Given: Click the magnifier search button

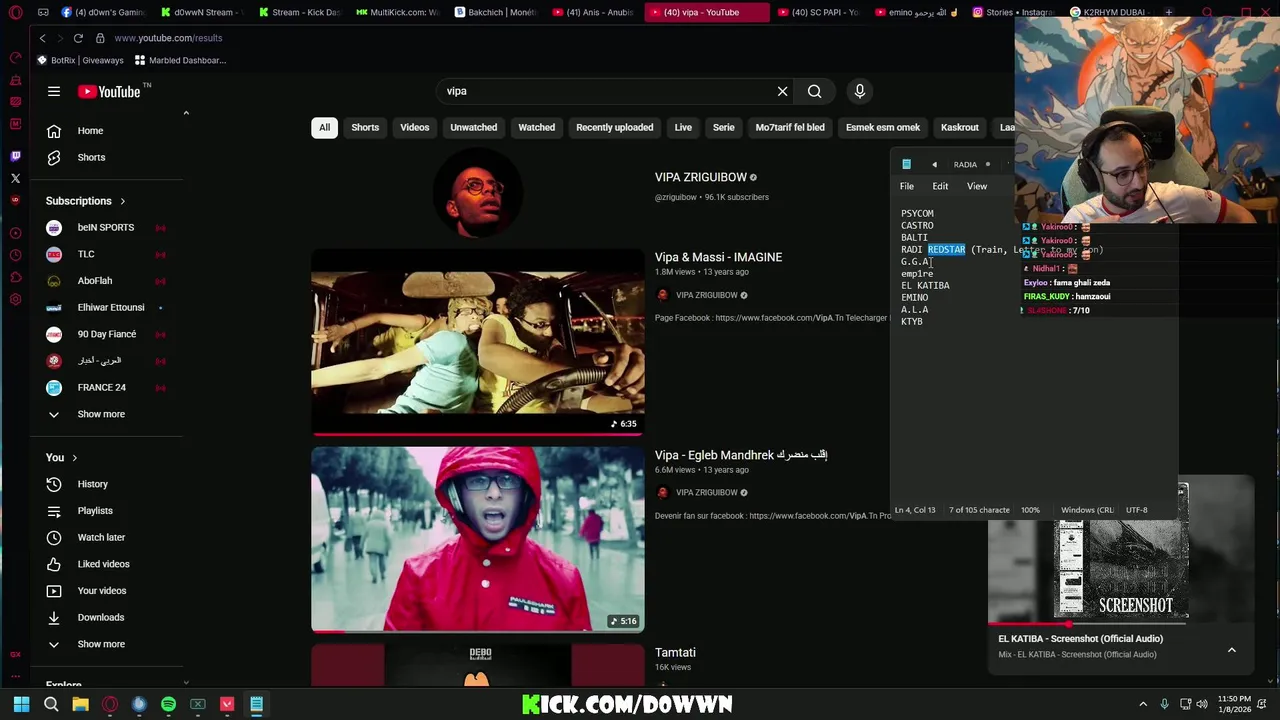Looking at the screenshot, I should tap(815, 91).
